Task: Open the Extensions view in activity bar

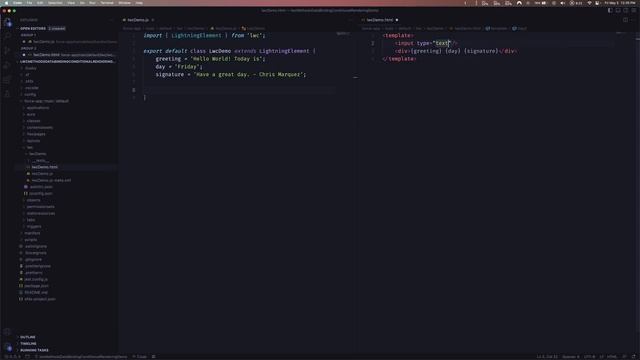Action: [8, 80]
